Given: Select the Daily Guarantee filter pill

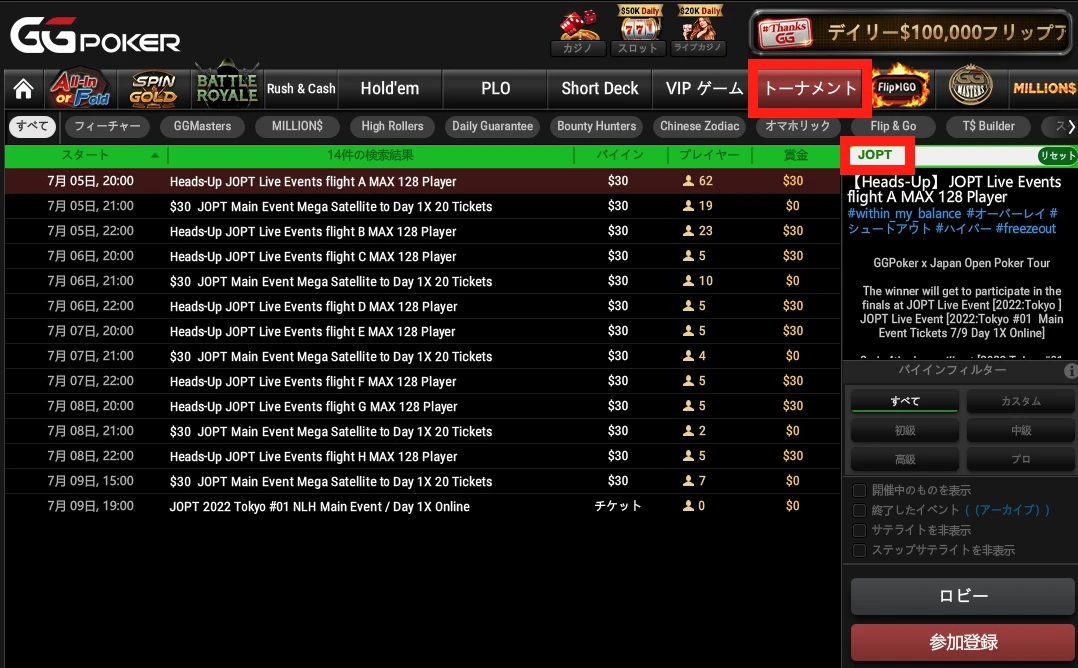Looking at the screenshot, I should [492, 126].
